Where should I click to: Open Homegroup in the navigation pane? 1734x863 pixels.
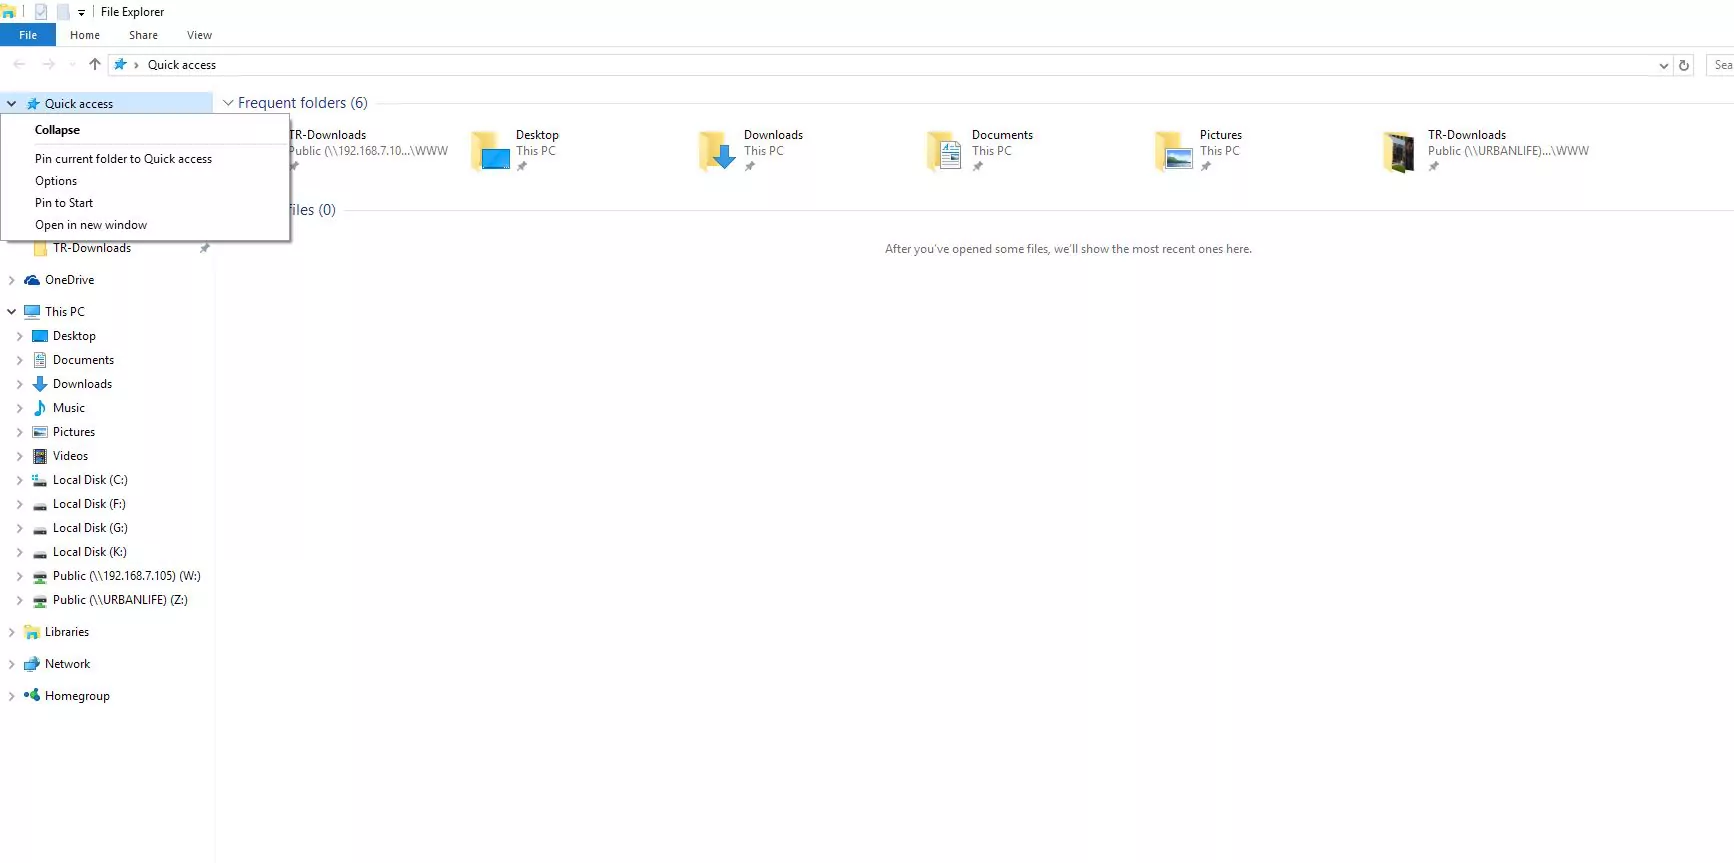tap(77, 696)
